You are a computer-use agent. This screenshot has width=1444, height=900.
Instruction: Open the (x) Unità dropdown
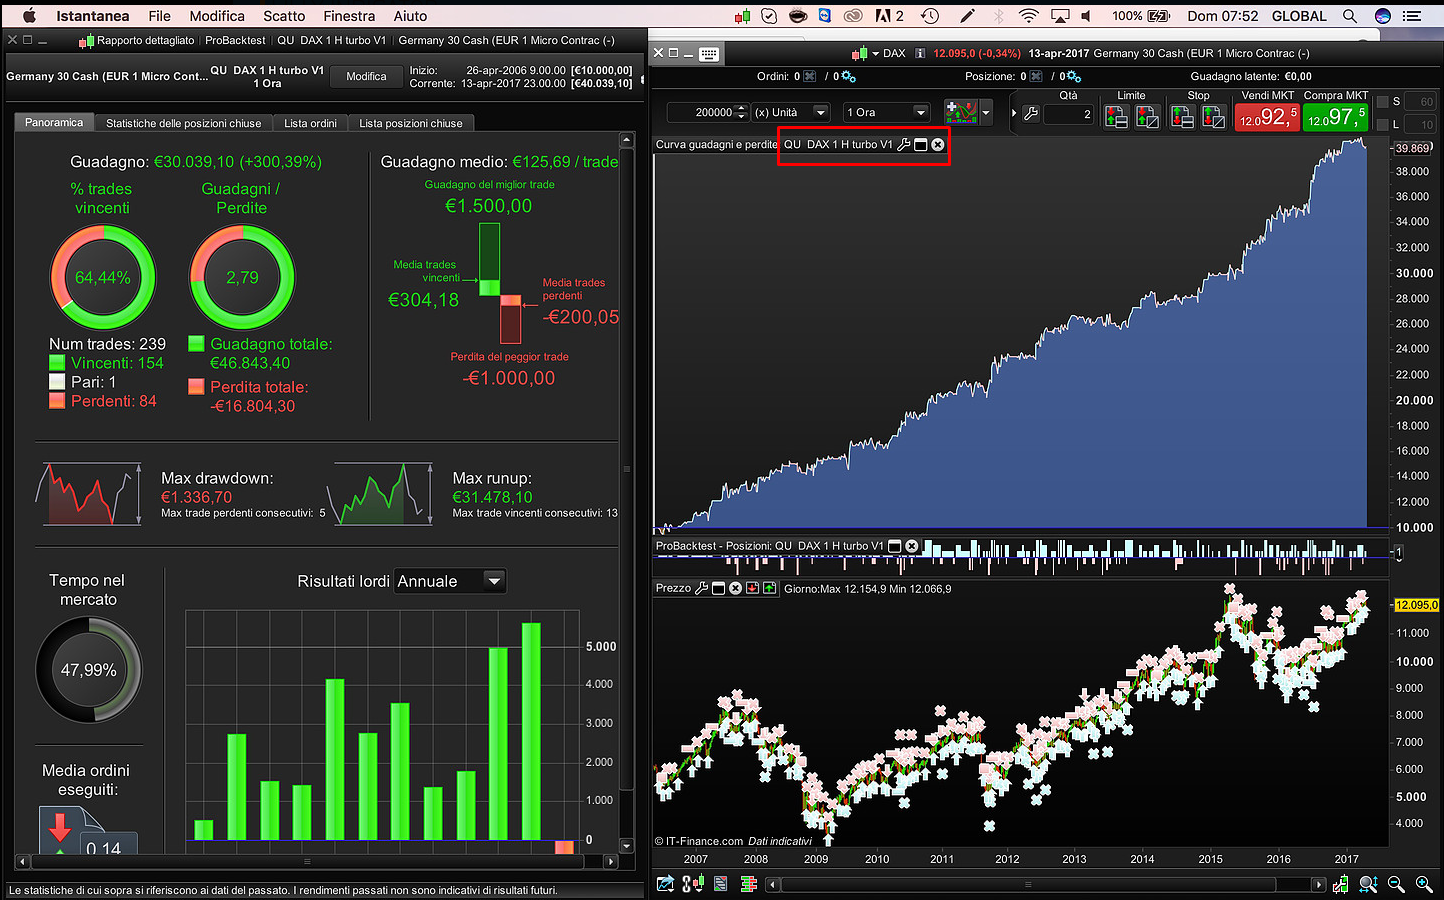coord(791,112)
